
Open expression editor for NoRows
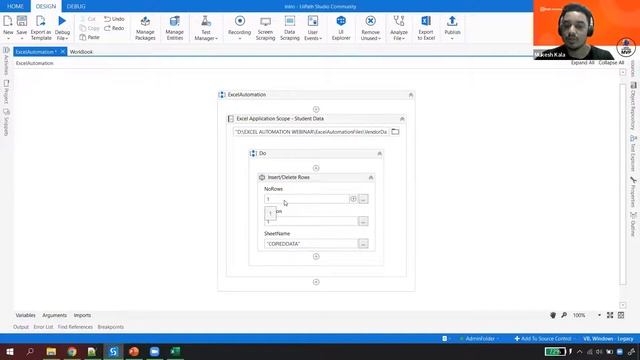click(x=363, y=199)
